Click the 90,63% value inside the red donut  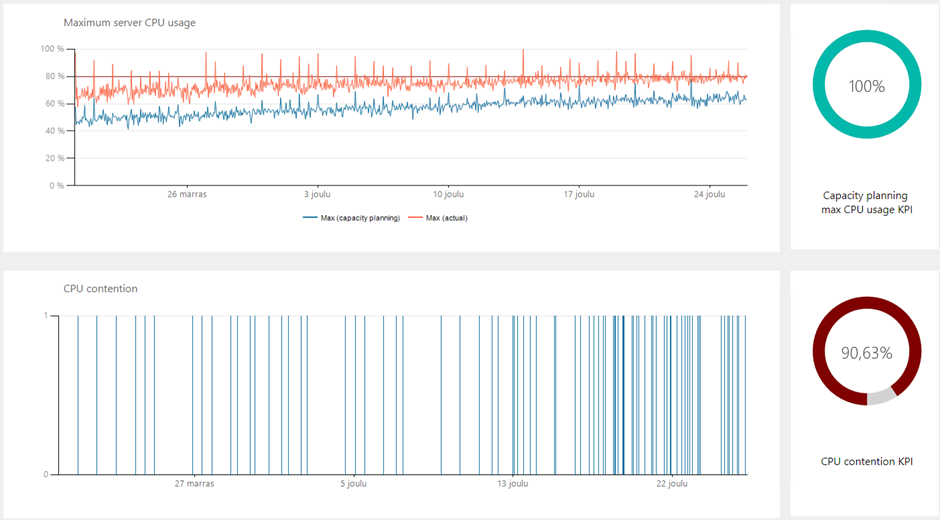[x=866, y=352]
